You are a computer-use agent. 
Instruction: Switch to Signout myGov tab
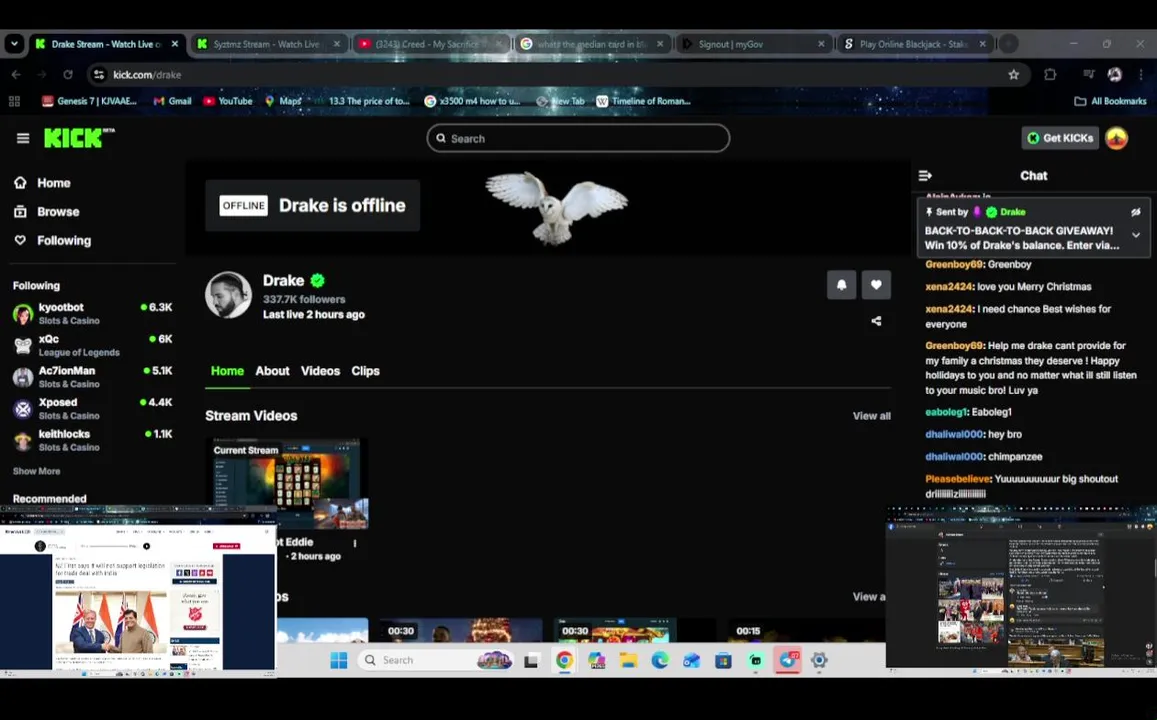(x=753, y=44)
